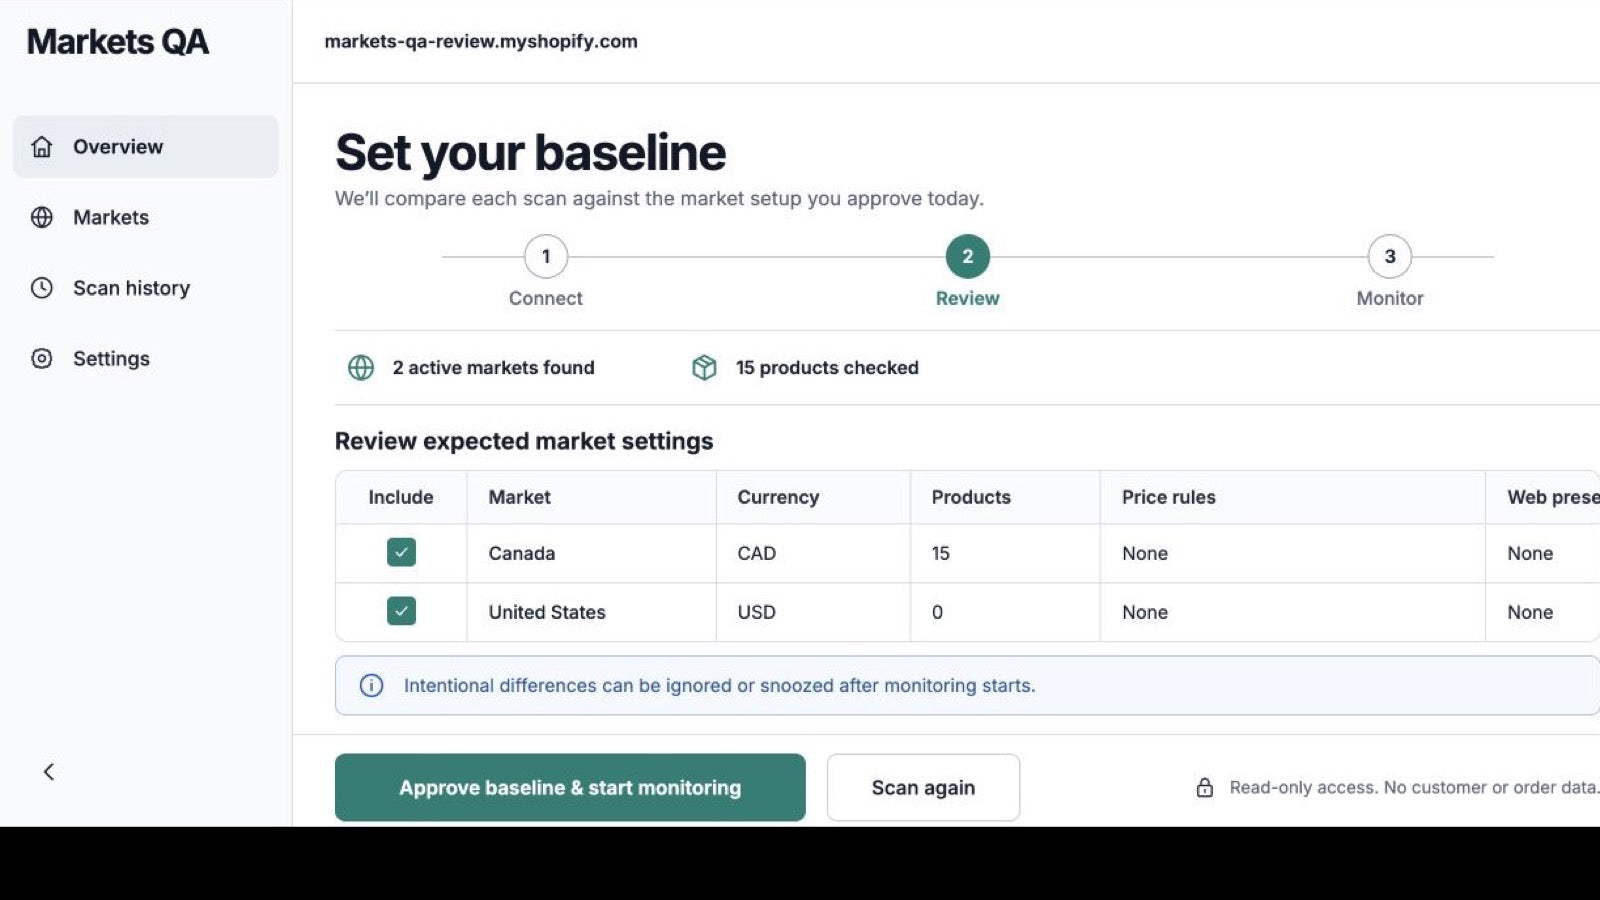Open the Overview menu item

[x=146, y=147]
